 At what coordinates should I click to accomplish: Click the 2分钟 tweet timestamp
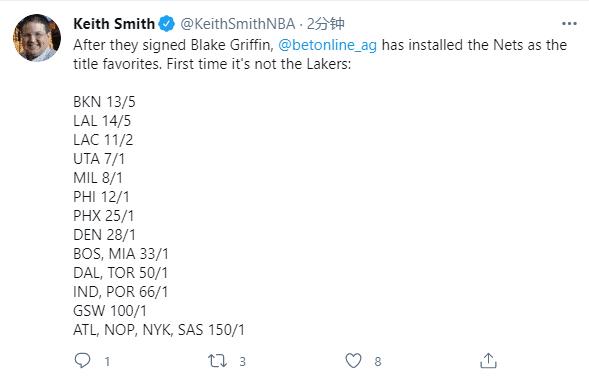pos(325,24)
